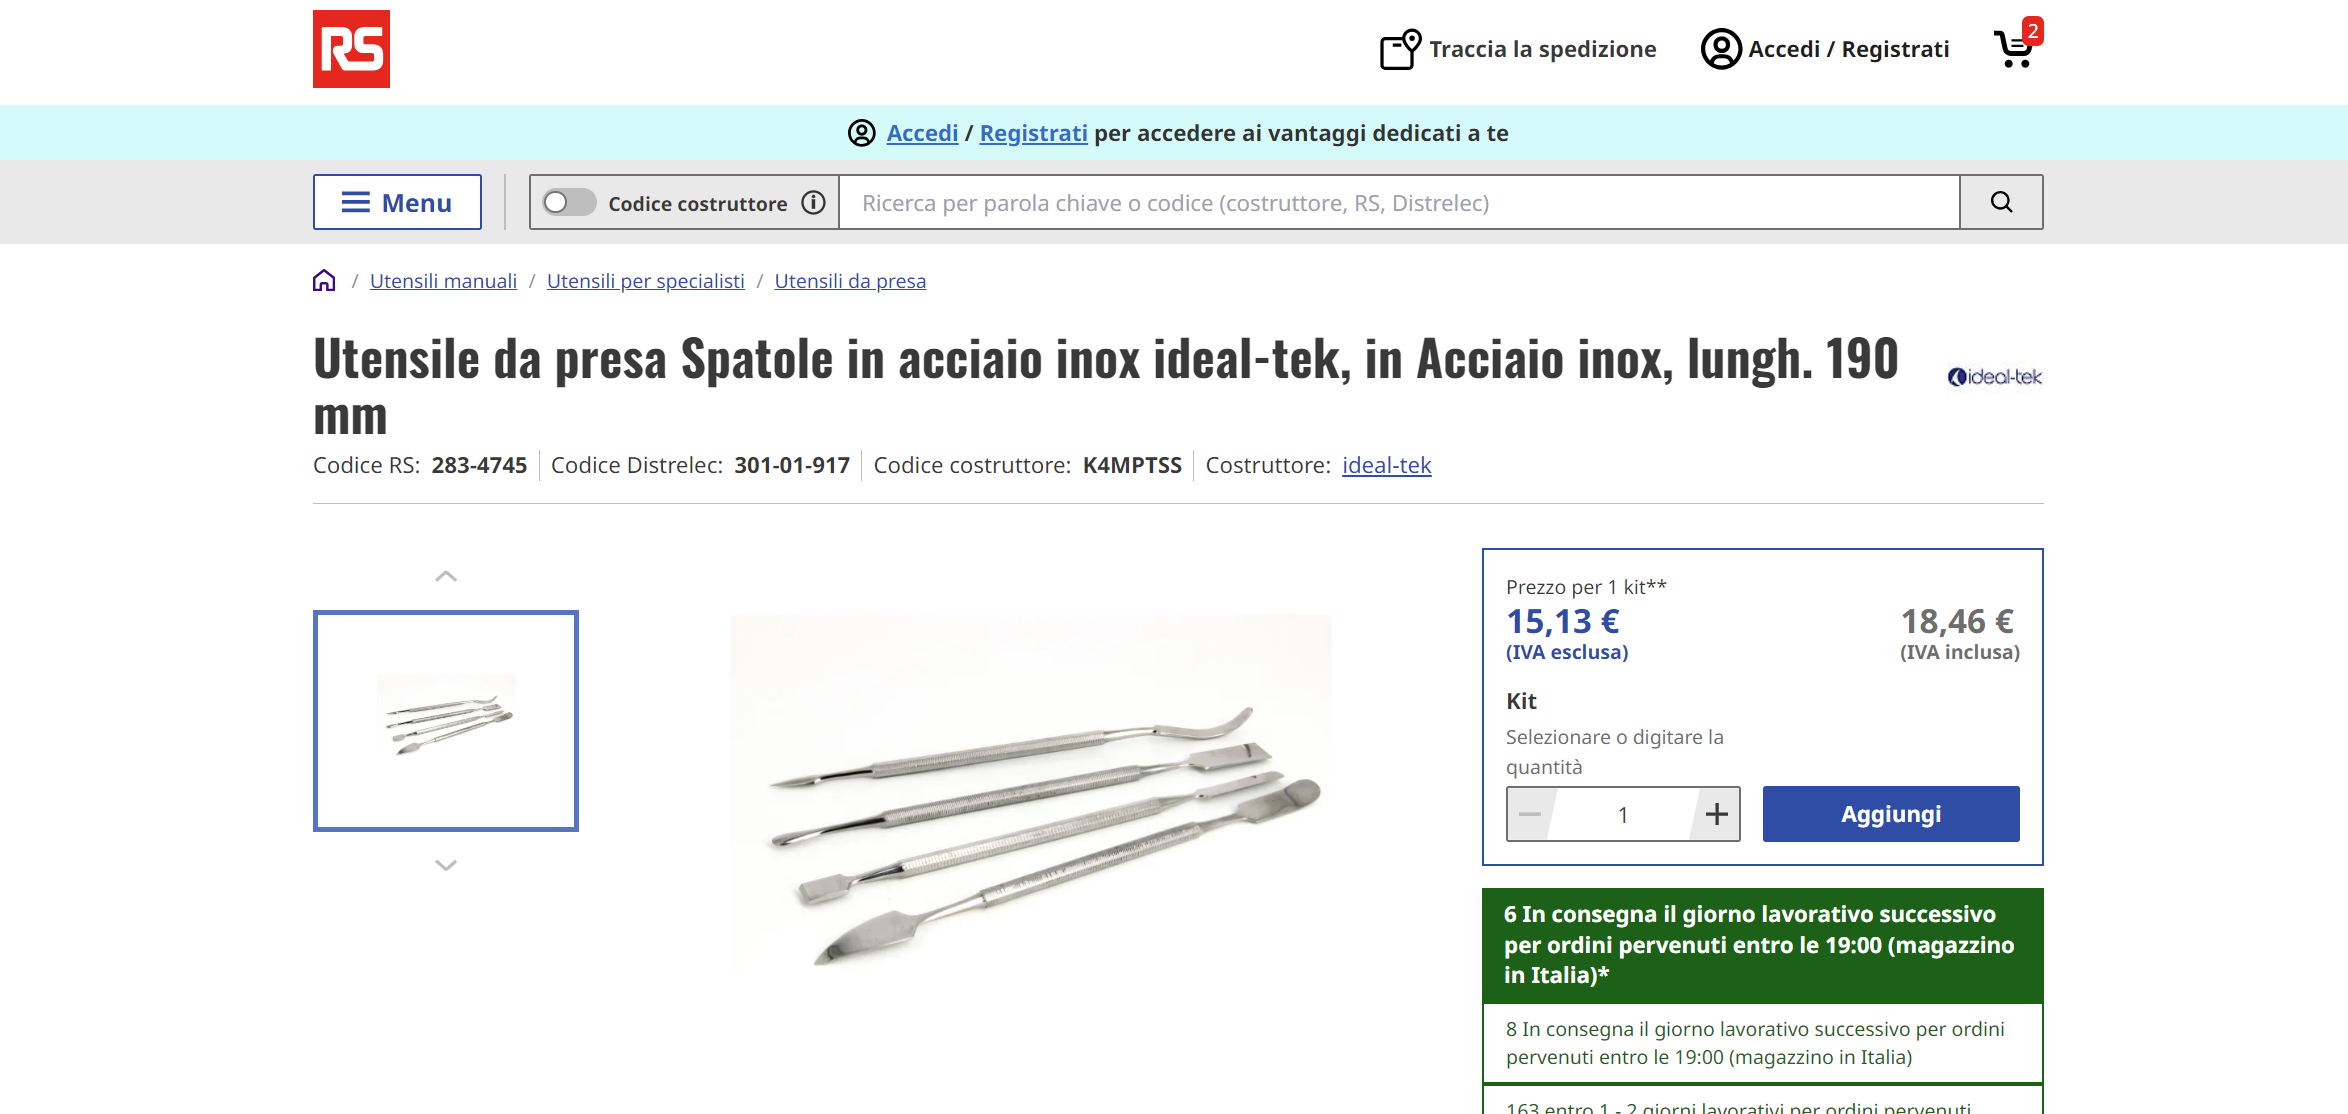Open Utensili manuali breadcrumb

443,281
